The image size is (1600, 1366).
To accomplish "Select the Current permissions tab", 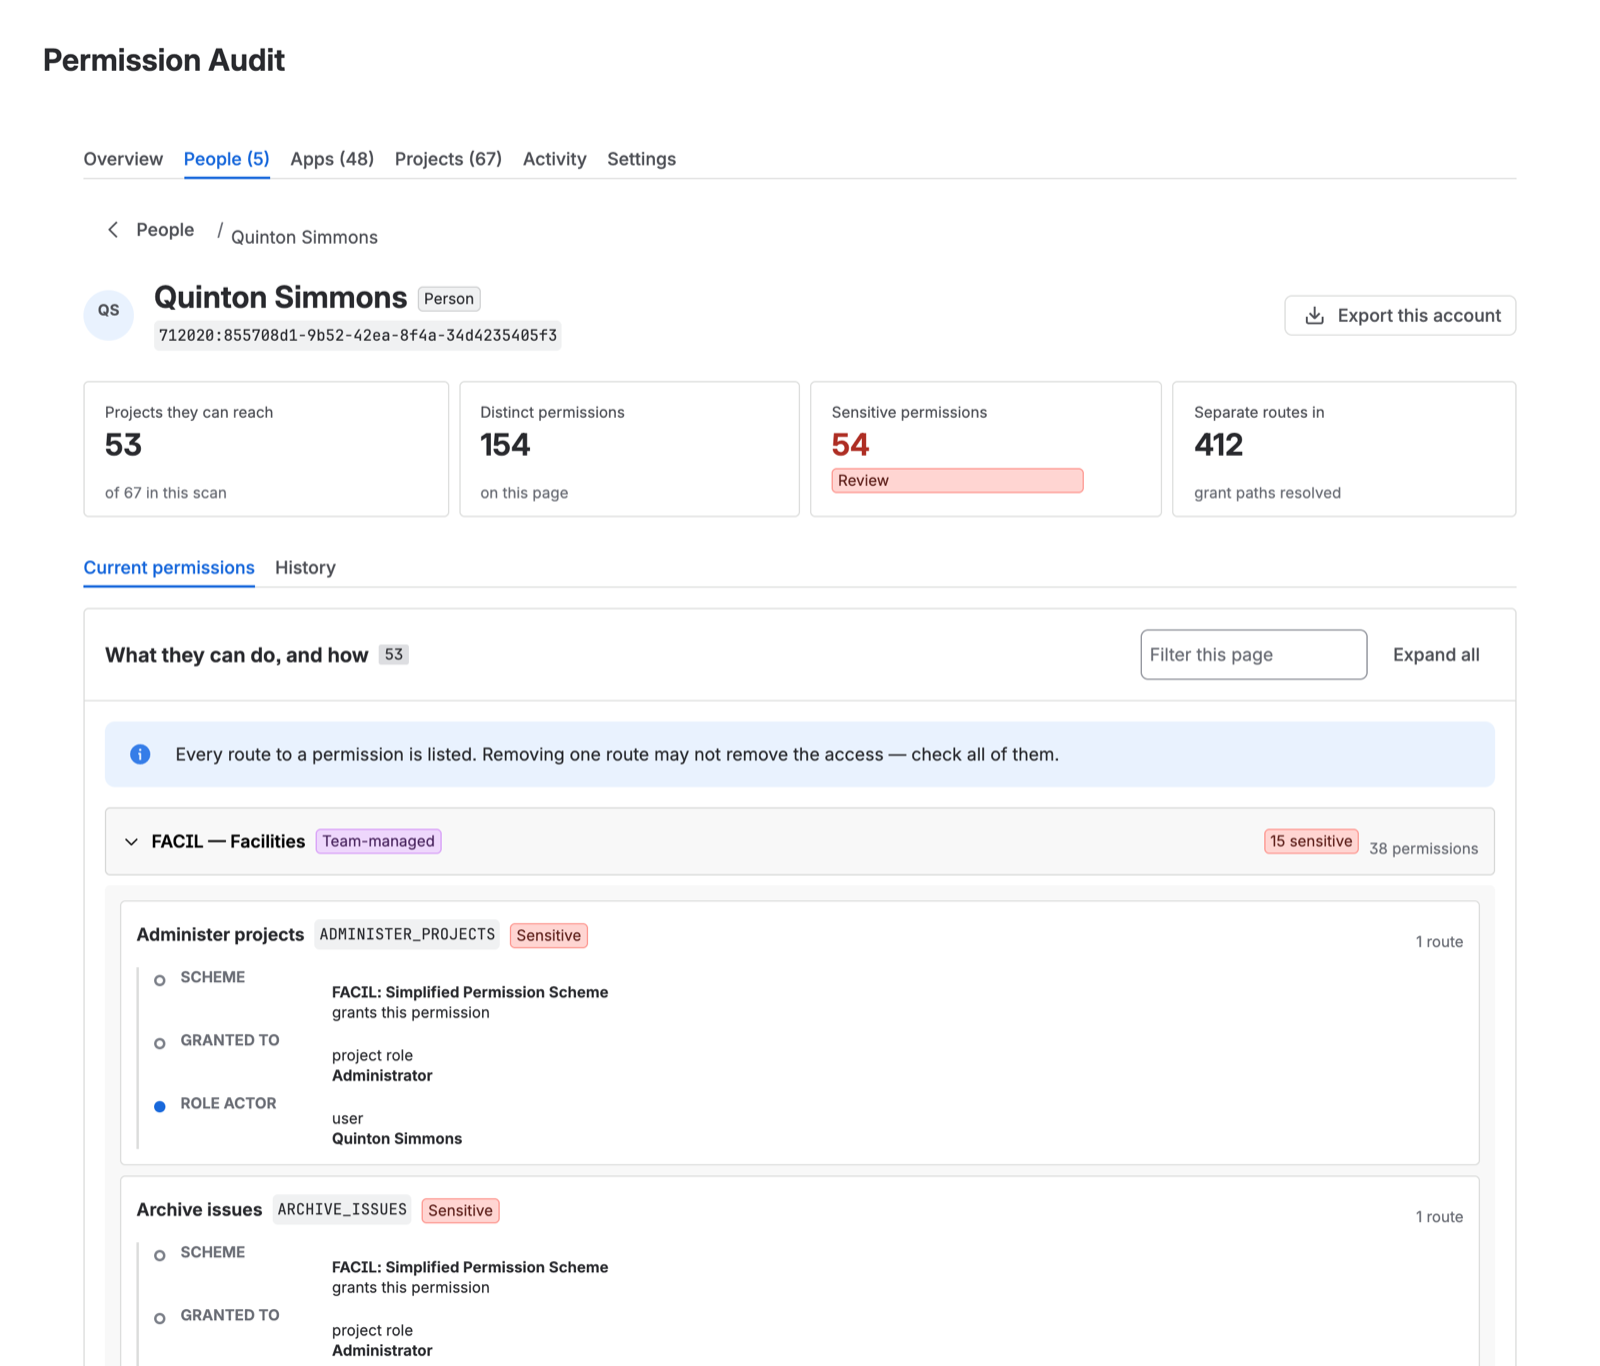I will coord(169,567).
